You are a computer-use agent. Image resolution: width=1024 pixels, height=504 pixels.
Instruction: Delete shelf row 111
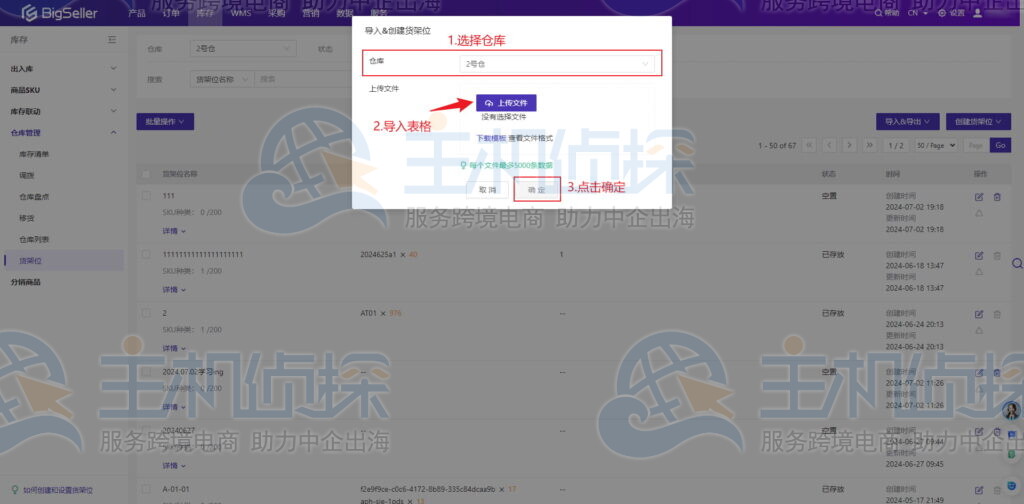(997, 197)
